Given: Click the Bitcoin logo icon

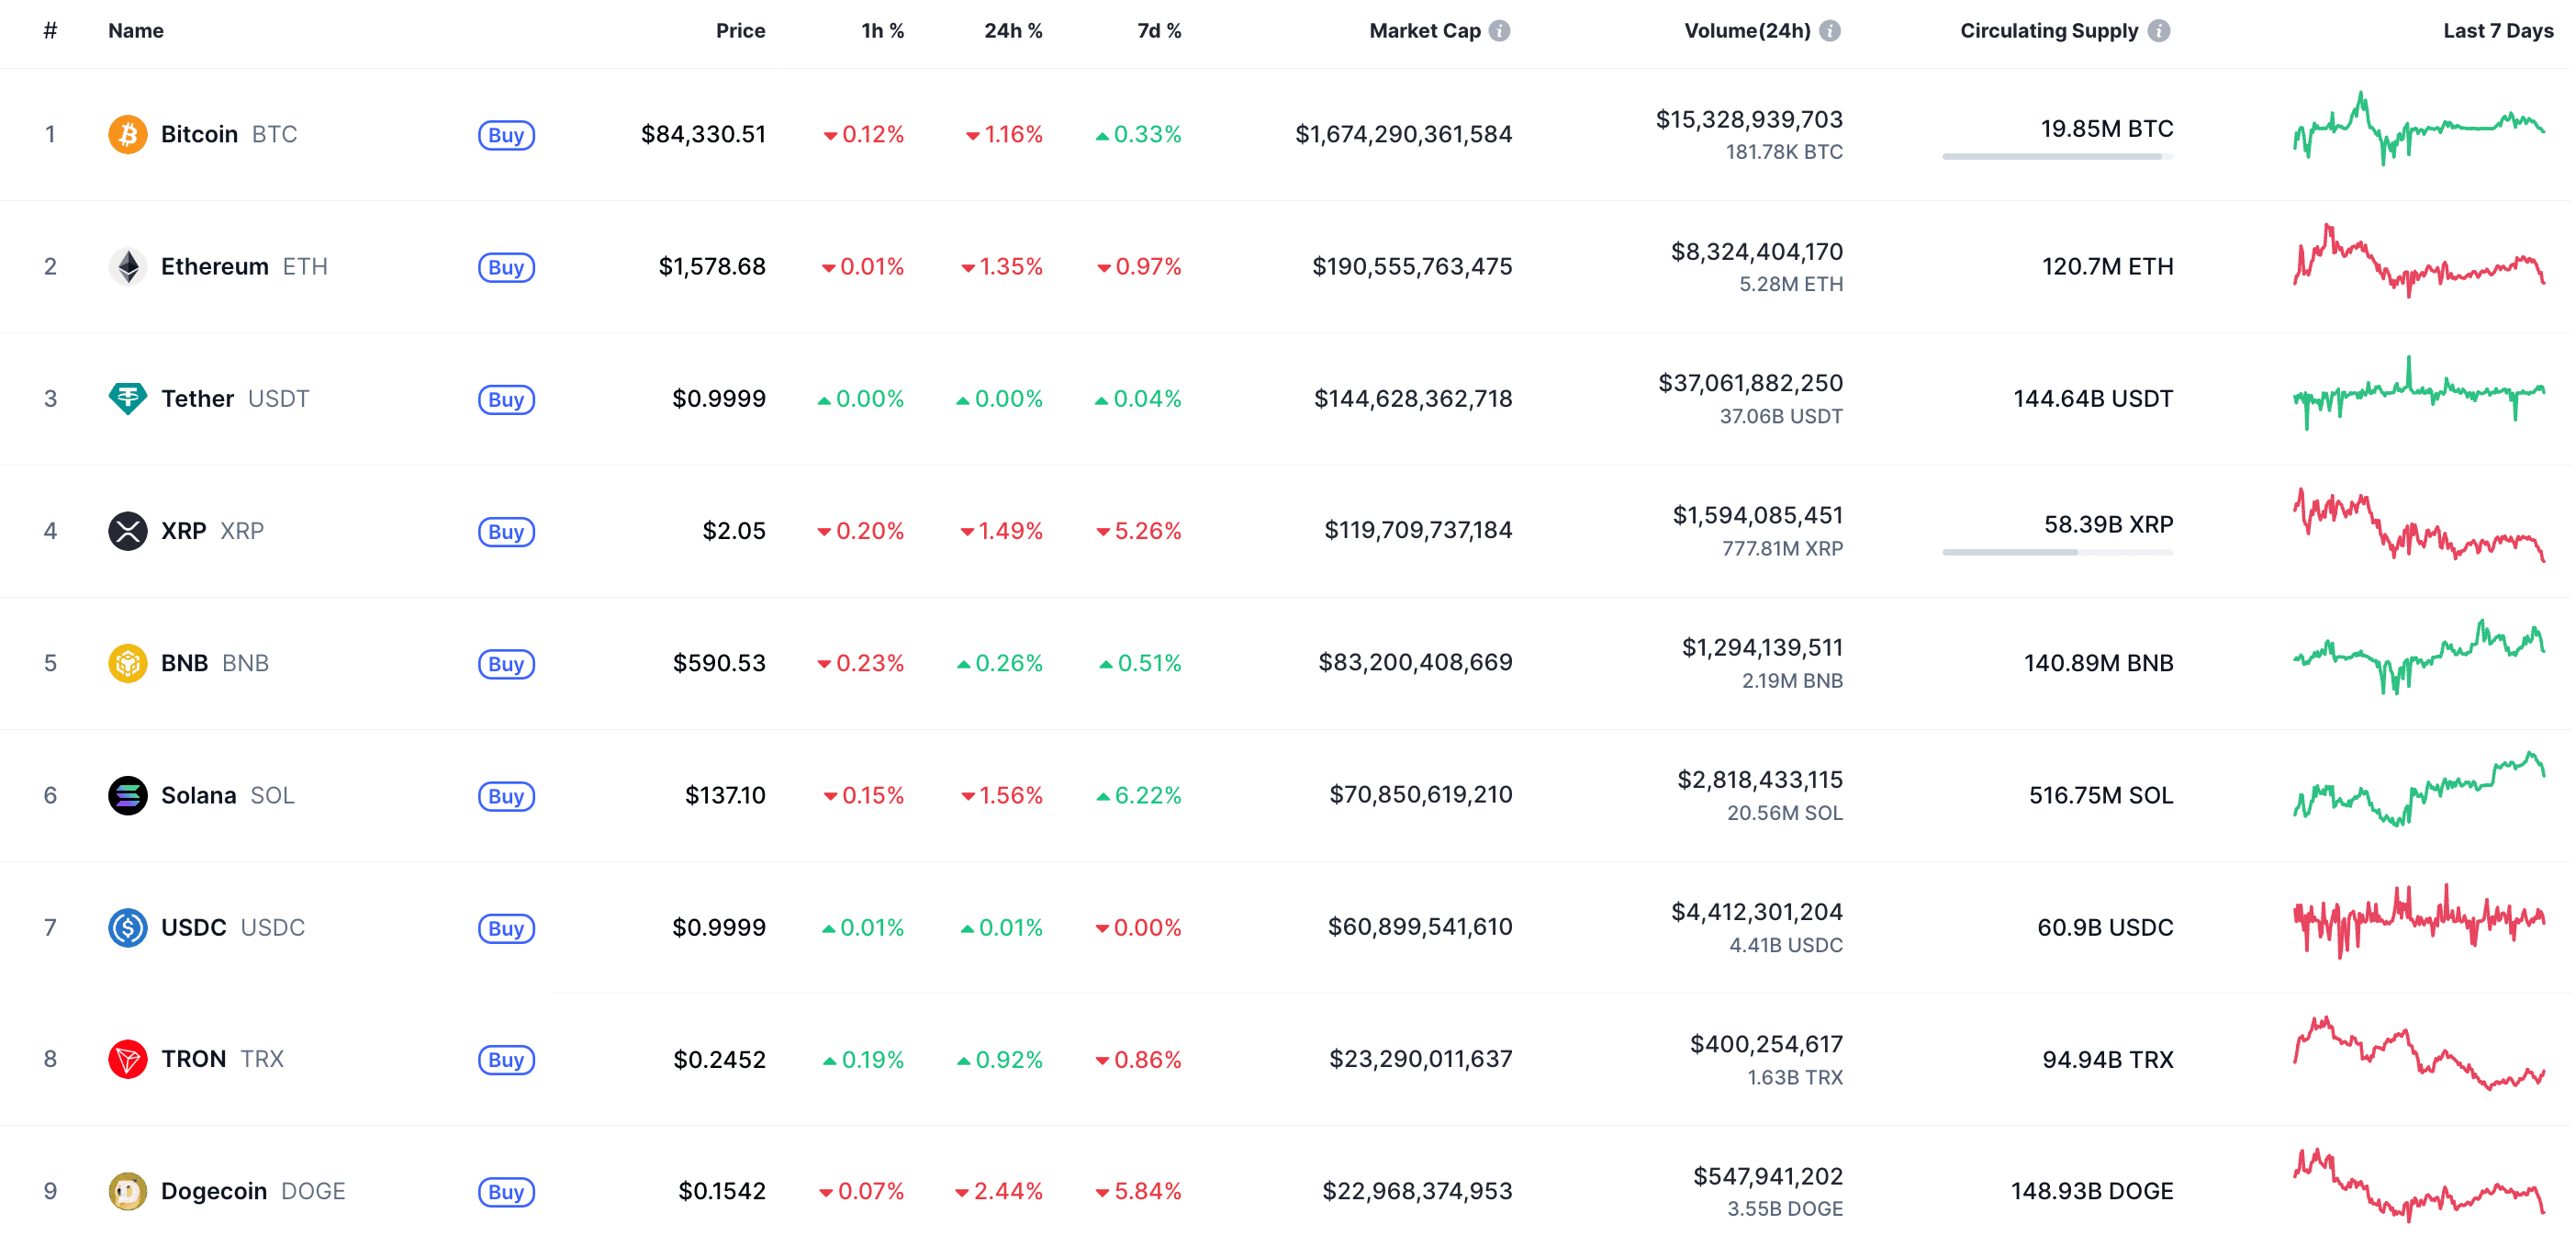Looking at the screenshot, I should (127, 134).
